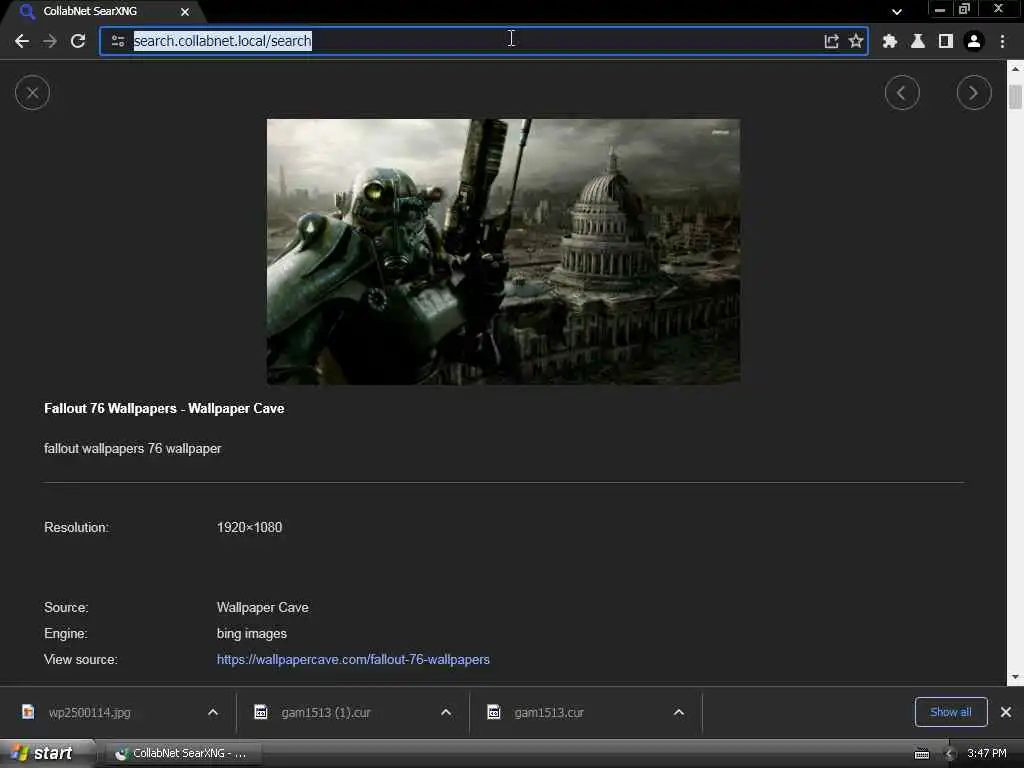Expand options for gam1513.cur download
Viewport: 1024px width, 768px height.
pos(679,712)
